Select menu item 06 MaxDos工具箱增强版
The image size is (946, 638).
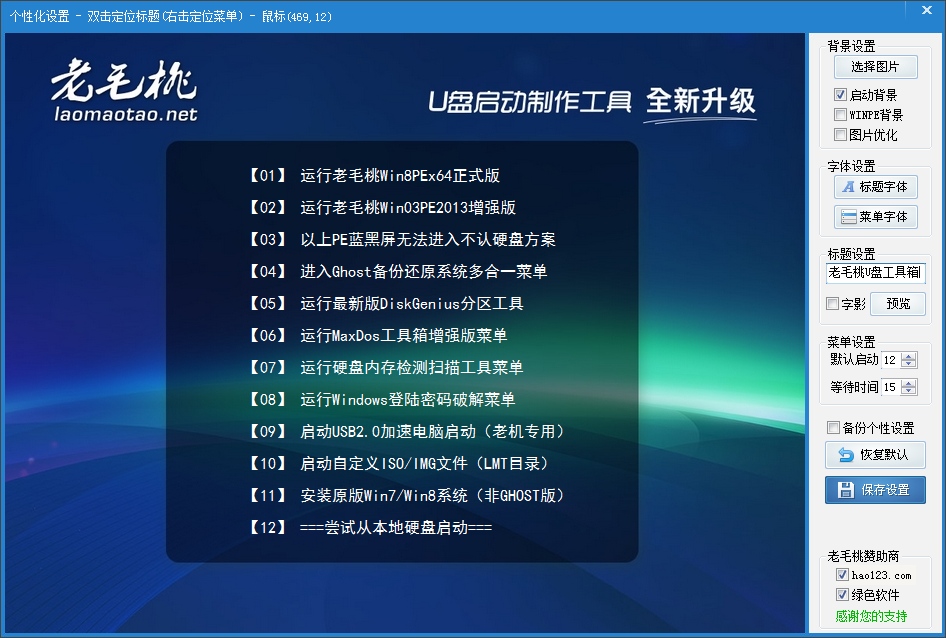377,336
